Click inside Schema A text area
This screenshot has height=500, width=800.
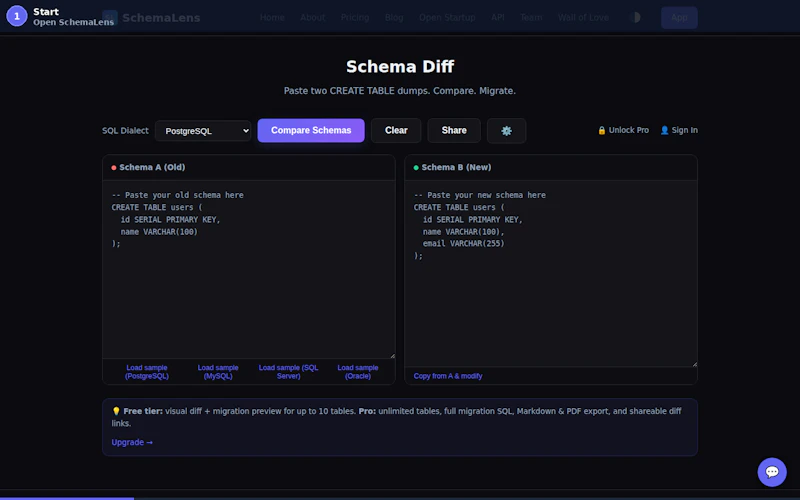click(249, 269)
